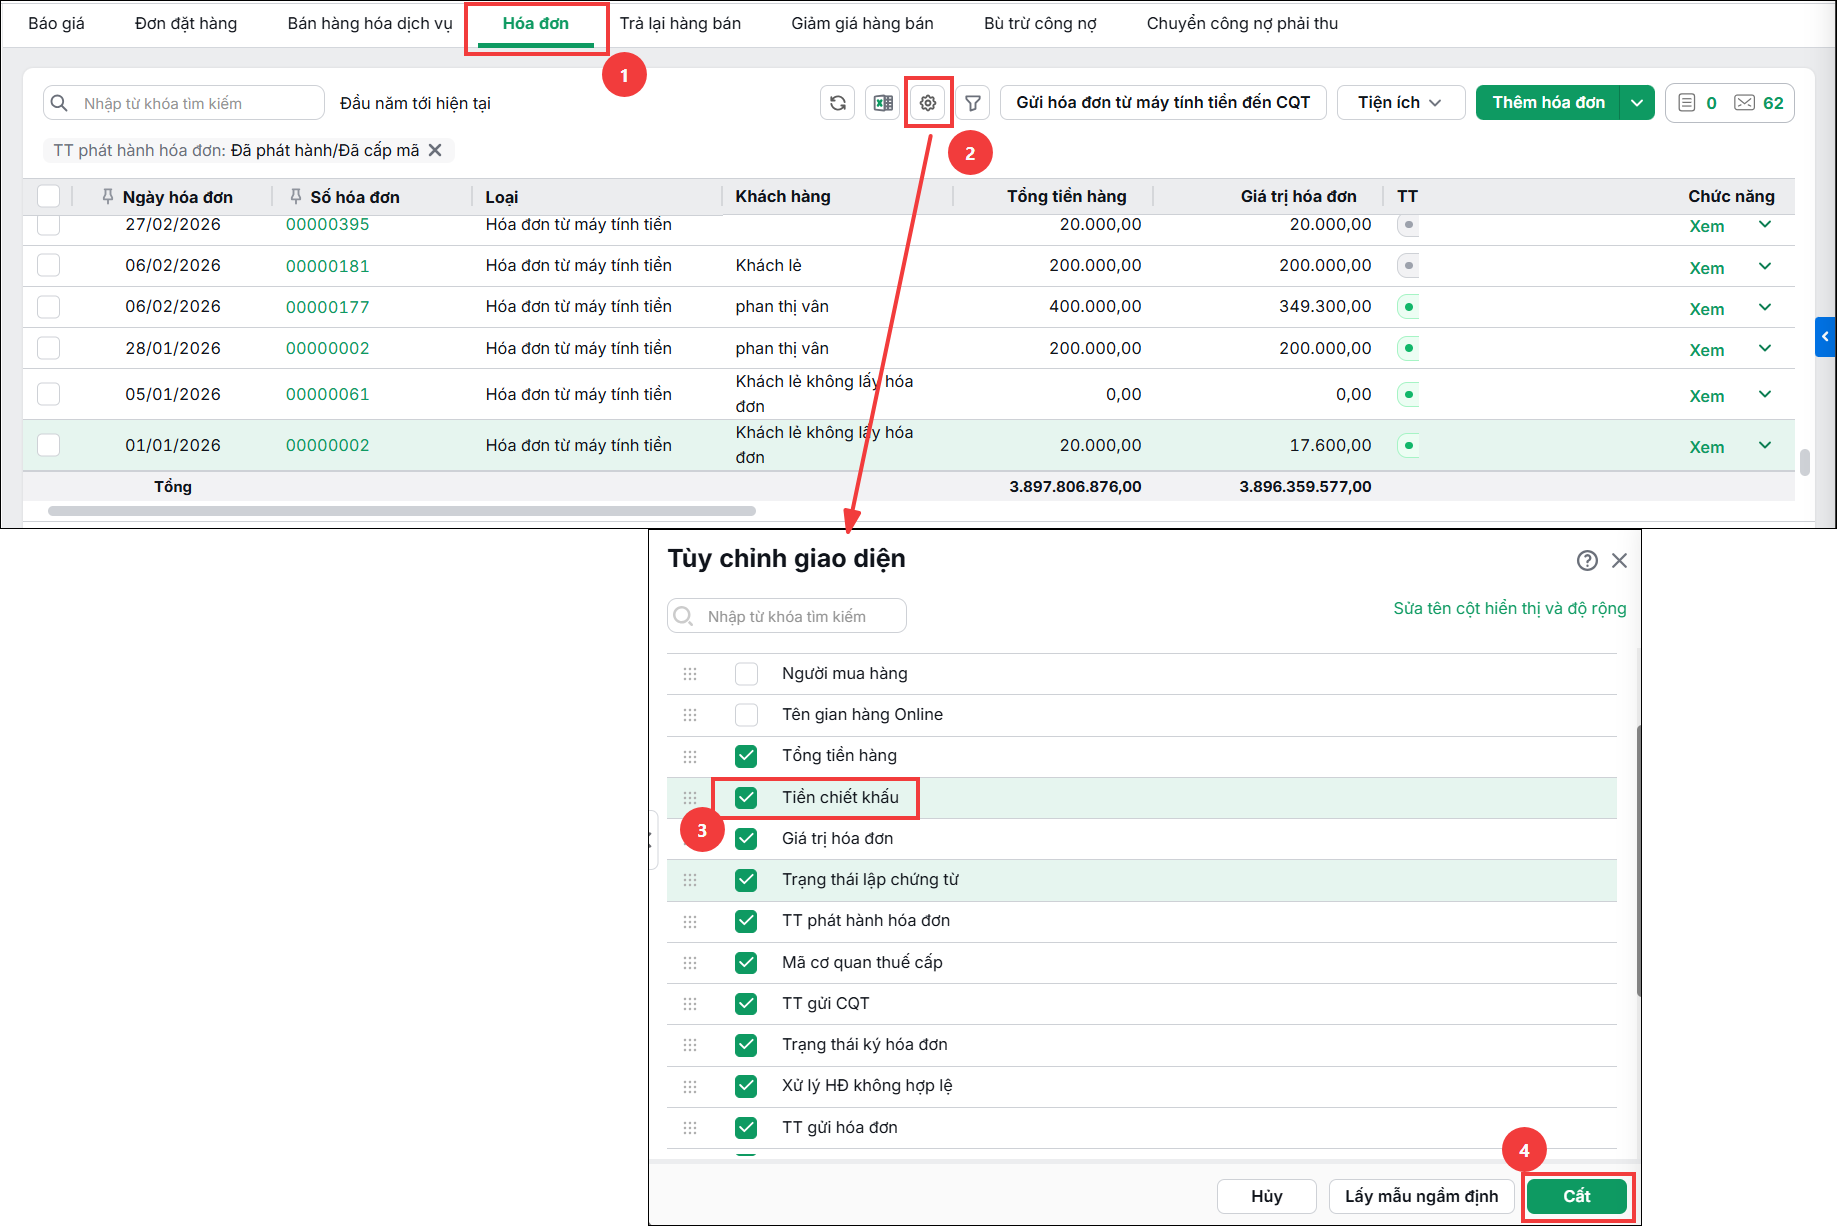
Task: Tick the select-all checkbox in table header
Action: (48, 196)
